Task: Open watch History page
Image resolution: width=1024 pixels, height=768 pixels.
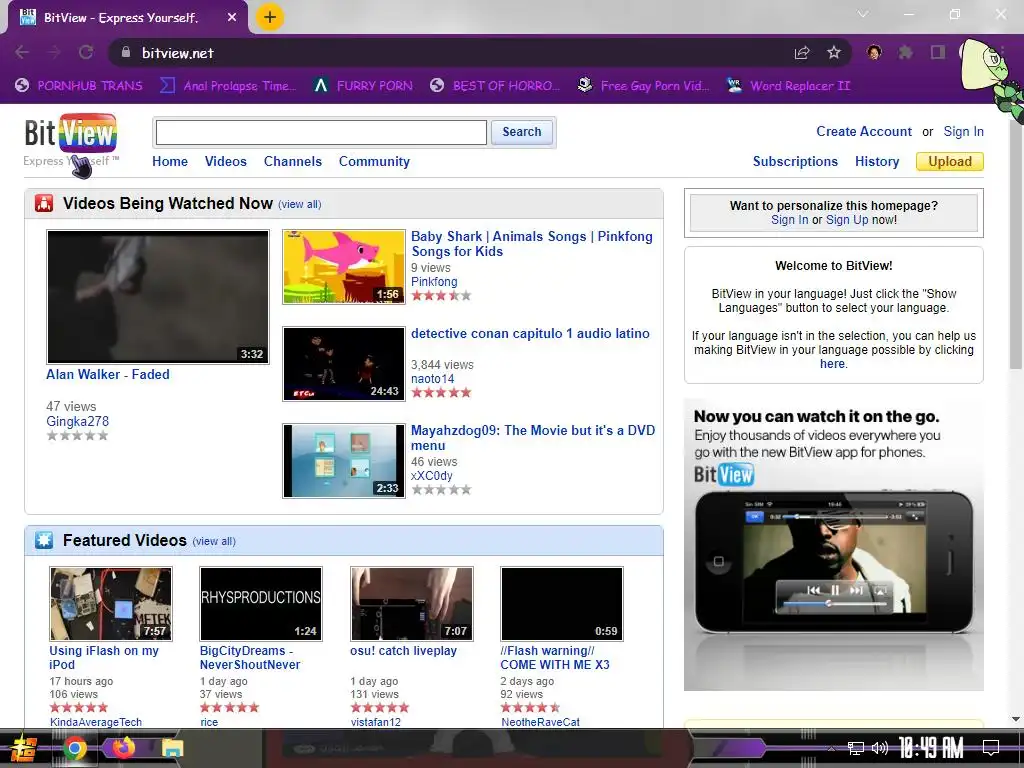Action: (x=877, y=161)
